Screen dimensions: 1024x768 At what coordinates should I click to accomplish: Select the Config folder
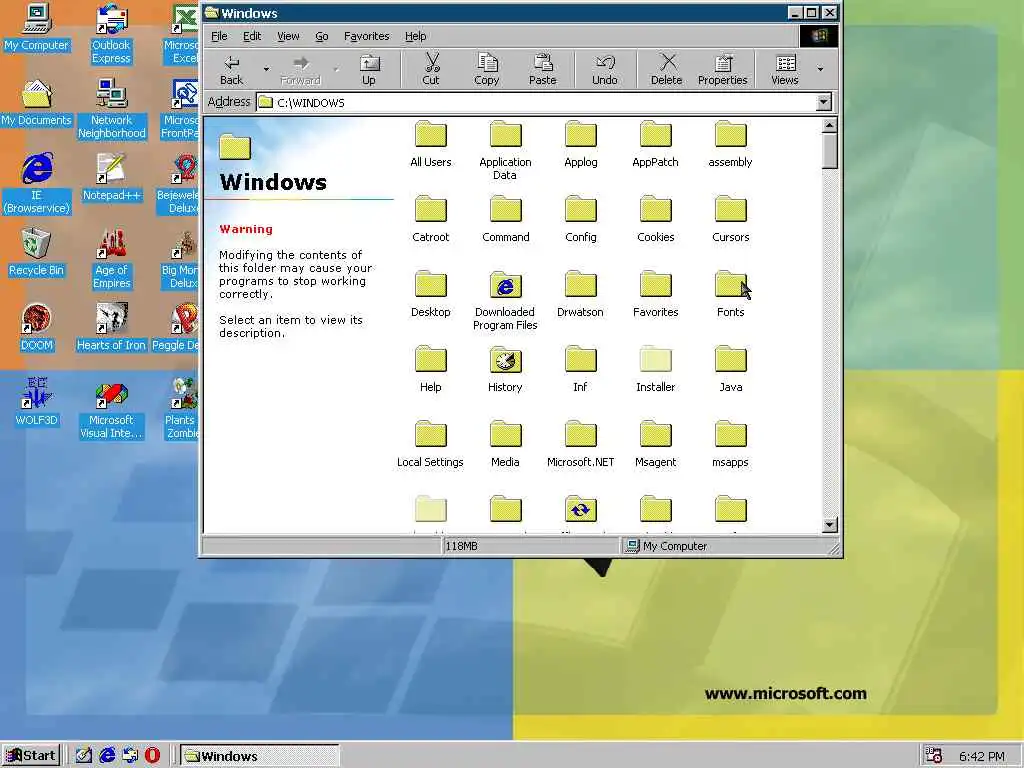(581, 219)
